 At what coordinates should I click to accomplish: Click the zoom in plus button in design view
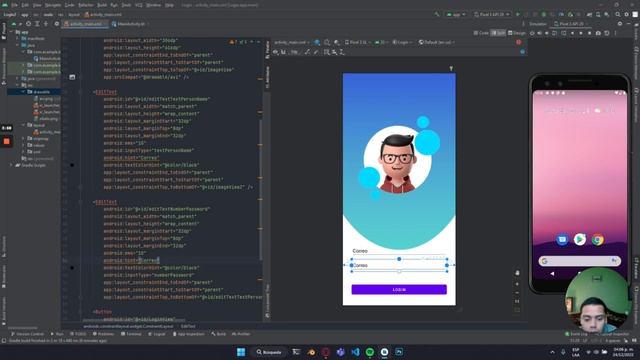click(517, 284)
